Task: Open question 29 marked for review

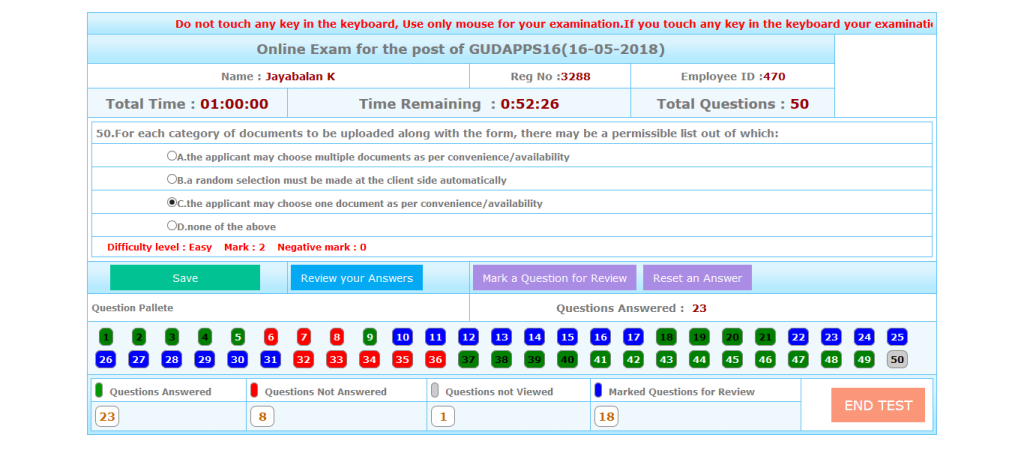Action: [204, 359]
